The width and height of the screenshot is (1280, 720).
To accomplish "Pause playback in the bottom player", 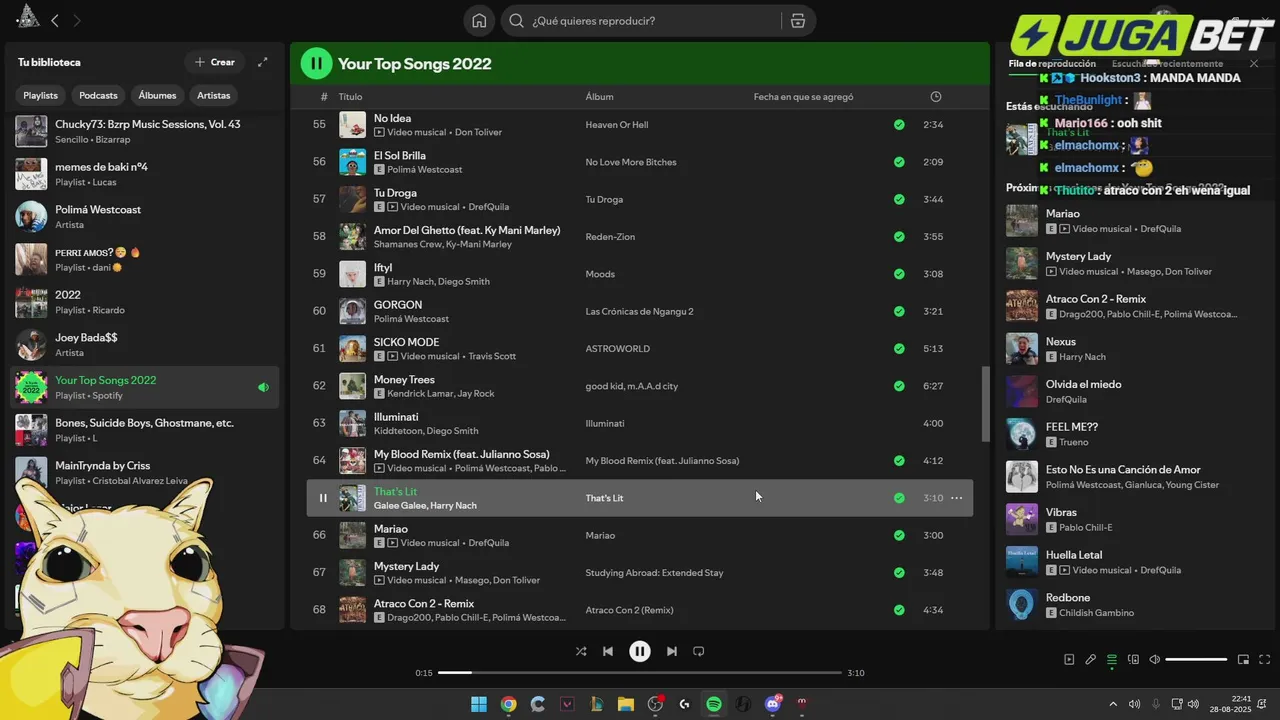I will click(x=640, y=651).
